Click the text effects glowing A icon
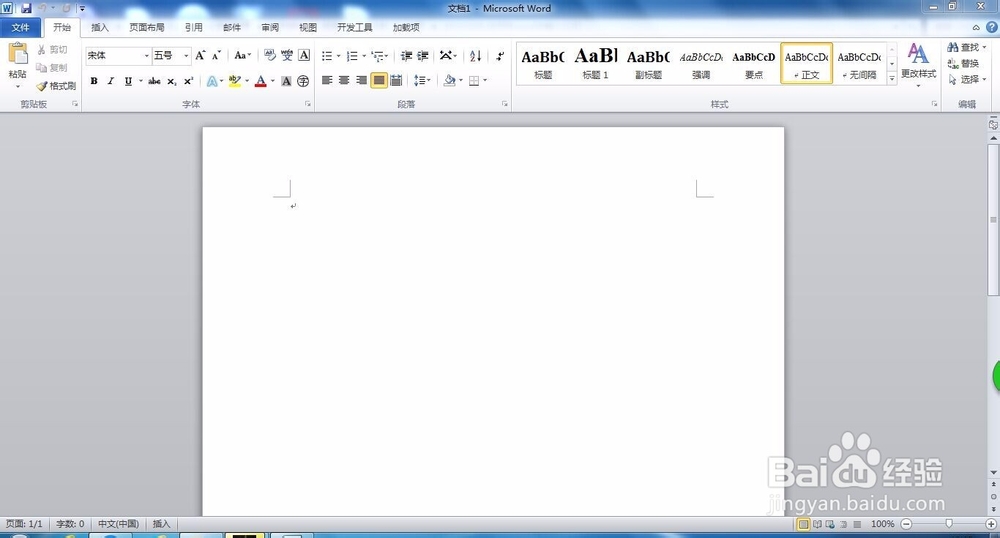Image resolution: width=1000 pixels, height=538 pixels. point(212,81)
